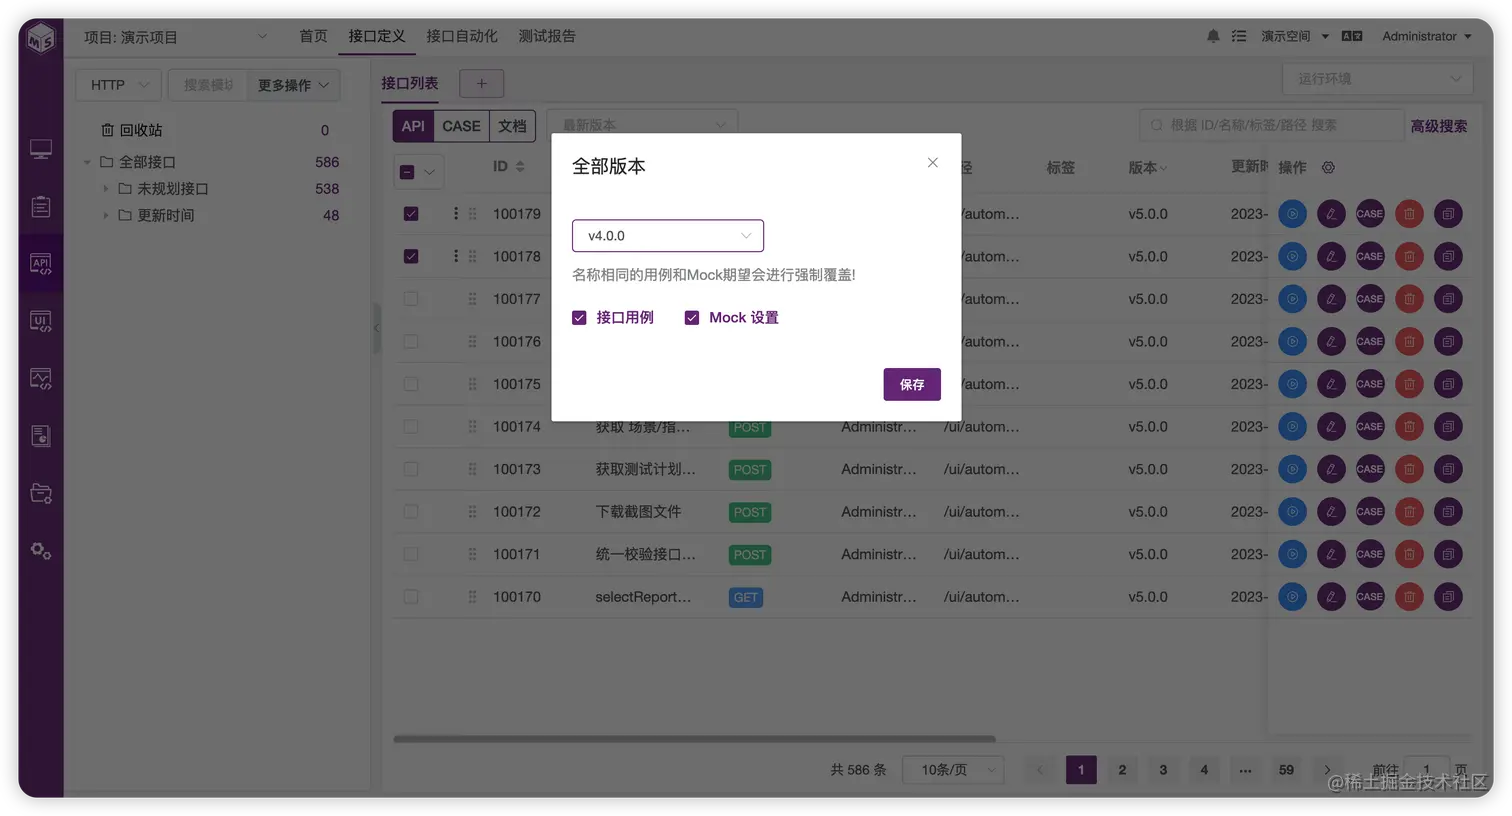Open system settings via the bottom gear icon
The width and height of the screenshot is (1512, 816).
[x=40, y=550]
